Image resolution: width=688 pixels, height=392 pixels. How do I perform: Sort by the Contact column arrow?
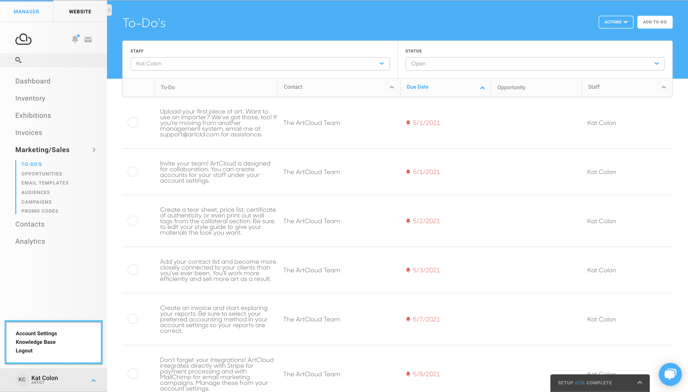(391, 87)
